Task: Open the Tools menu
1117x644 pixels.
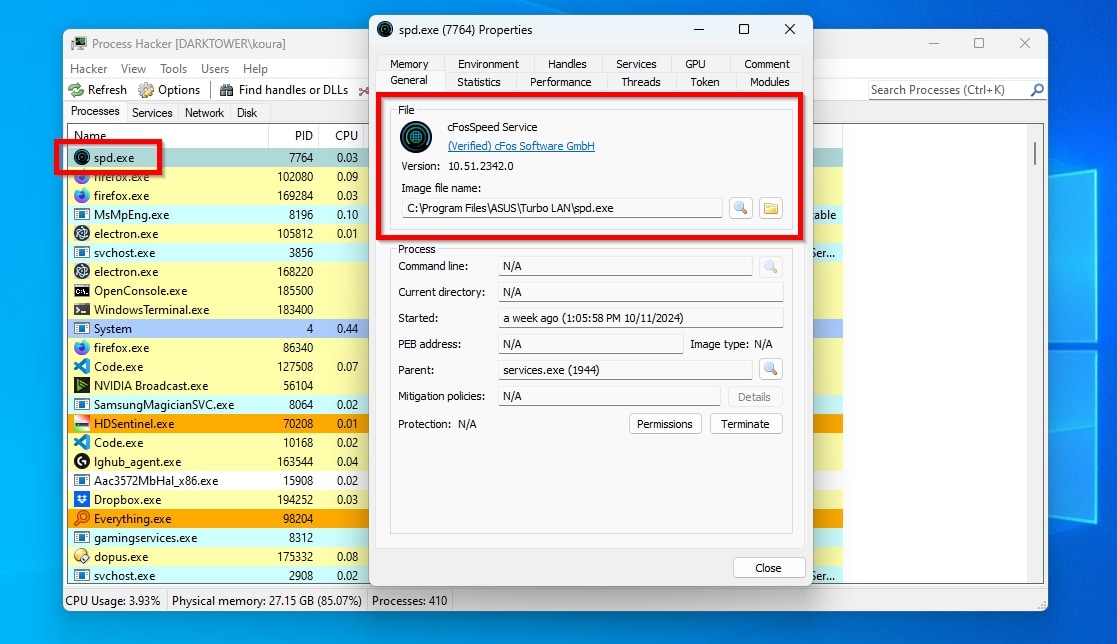Action: click(x=174, y=69)
